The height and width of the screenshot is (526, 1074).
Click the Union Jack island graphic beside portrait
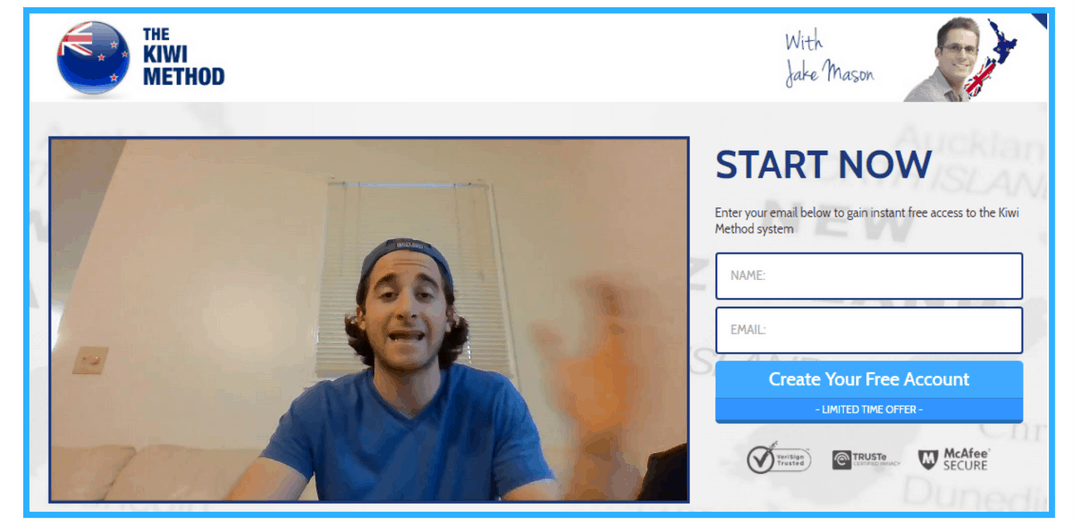(979, 77)
